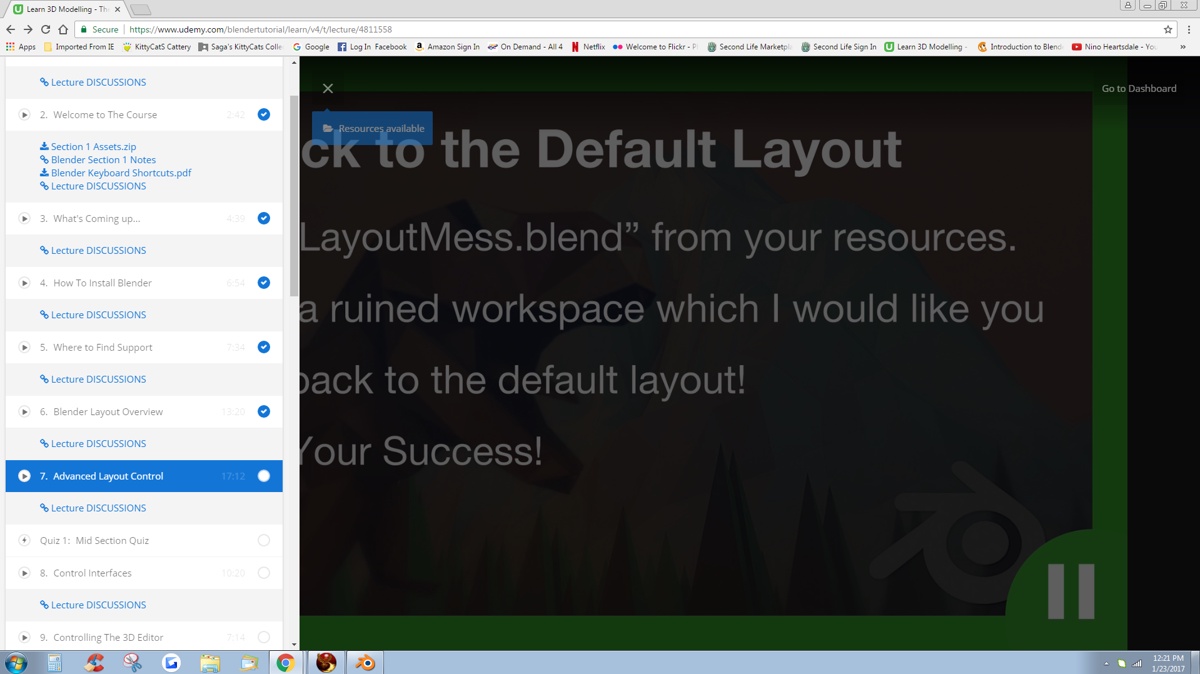Click the play icon beside Control Interfaces

24,573
